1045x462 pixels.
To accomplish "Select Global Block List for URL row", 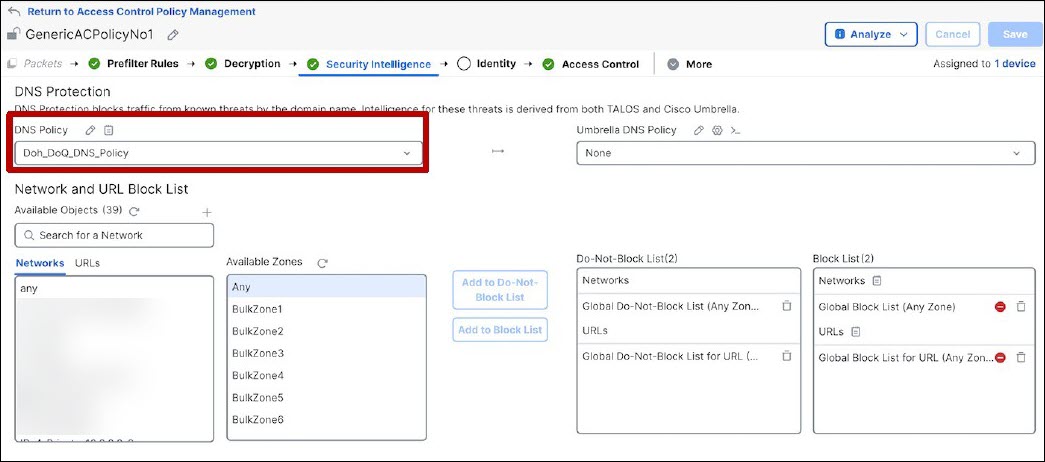I will pyautogui.click(x=924, y=357).
